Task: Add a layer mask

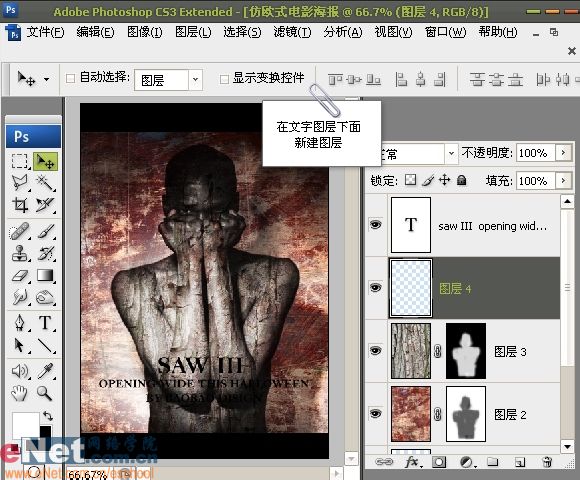Action: [439, 462]
